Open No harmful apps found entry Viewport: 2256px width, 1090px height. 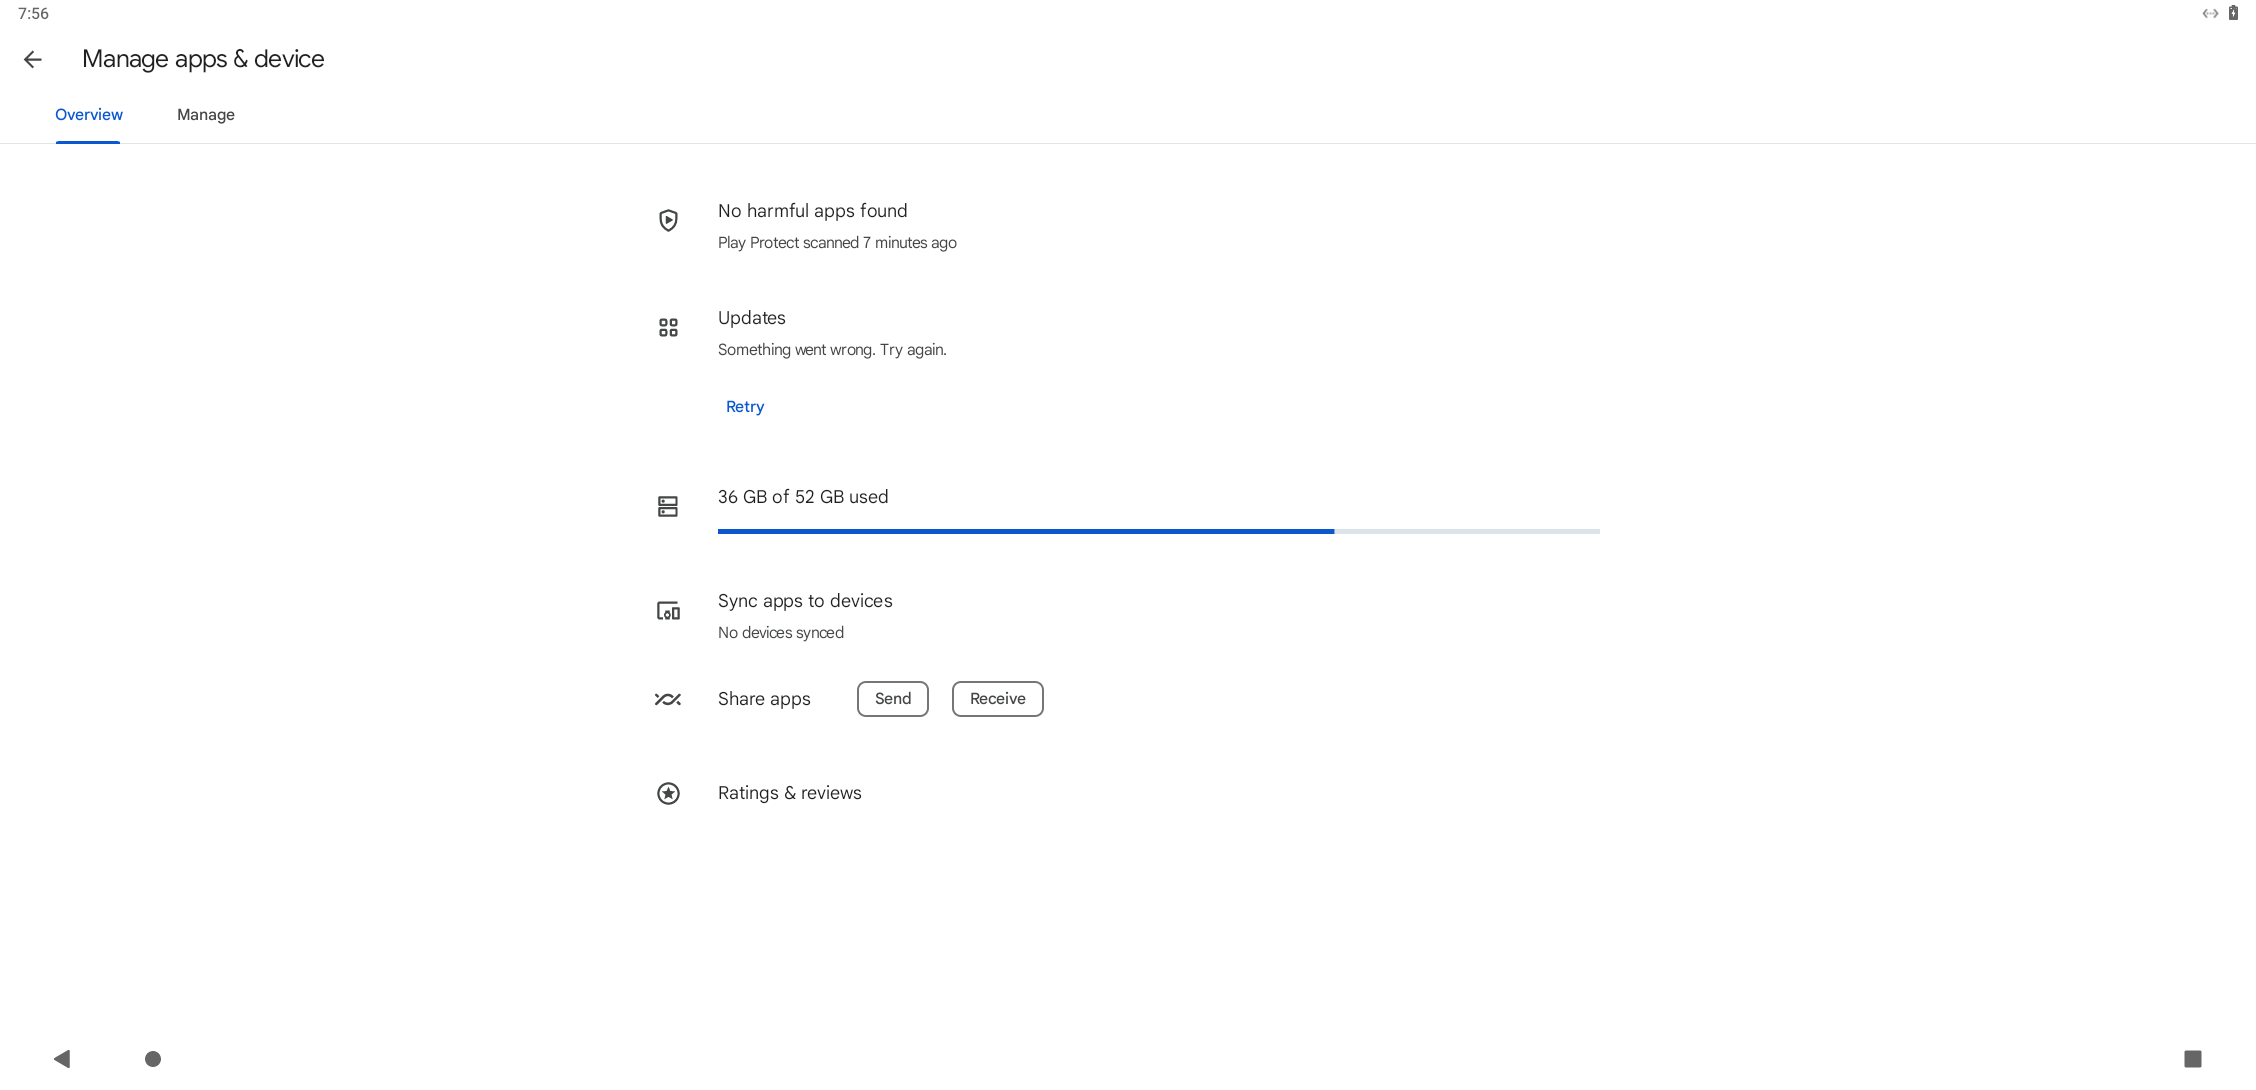[x=812, y=211]
